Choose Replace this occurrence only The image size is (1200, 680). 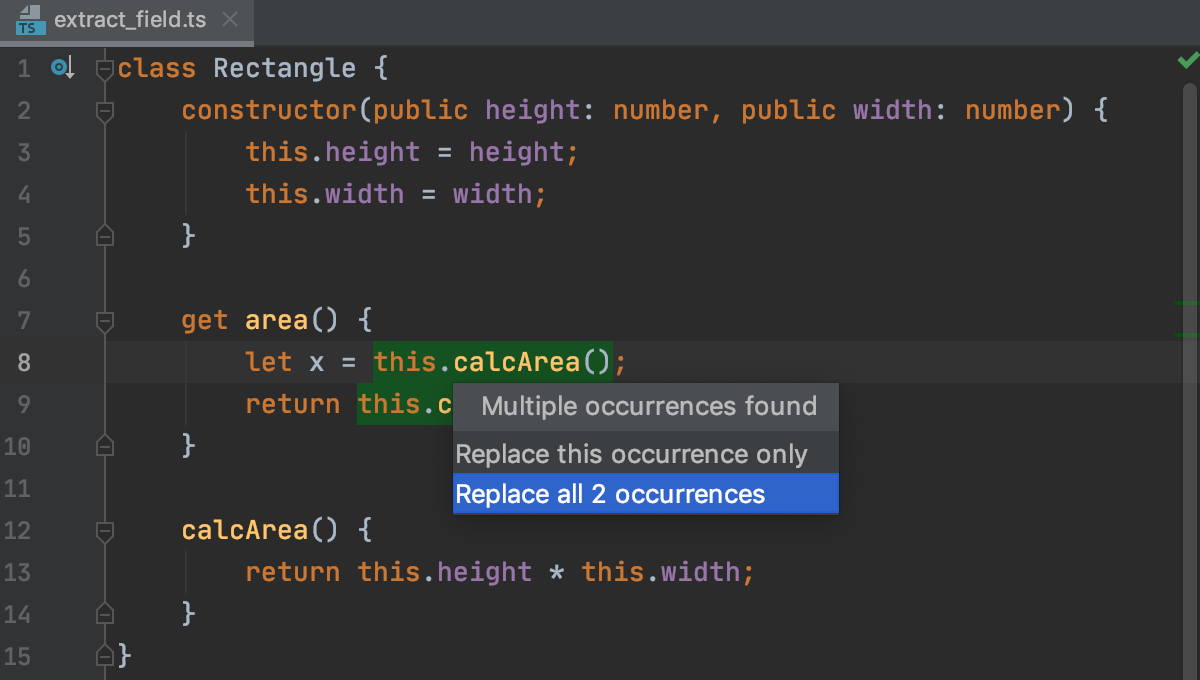630,454
